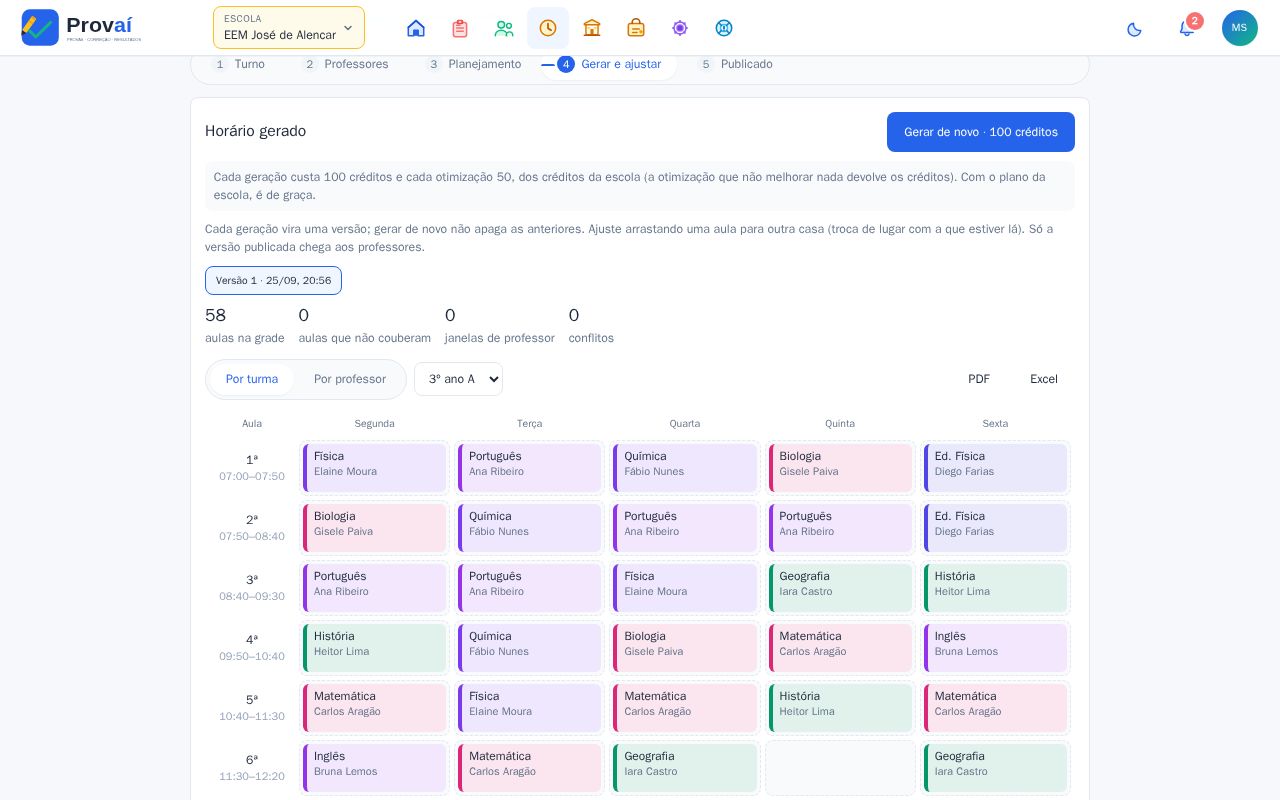
Task: Click the 0 conflitos stat
Action: [x=591, y=326]
